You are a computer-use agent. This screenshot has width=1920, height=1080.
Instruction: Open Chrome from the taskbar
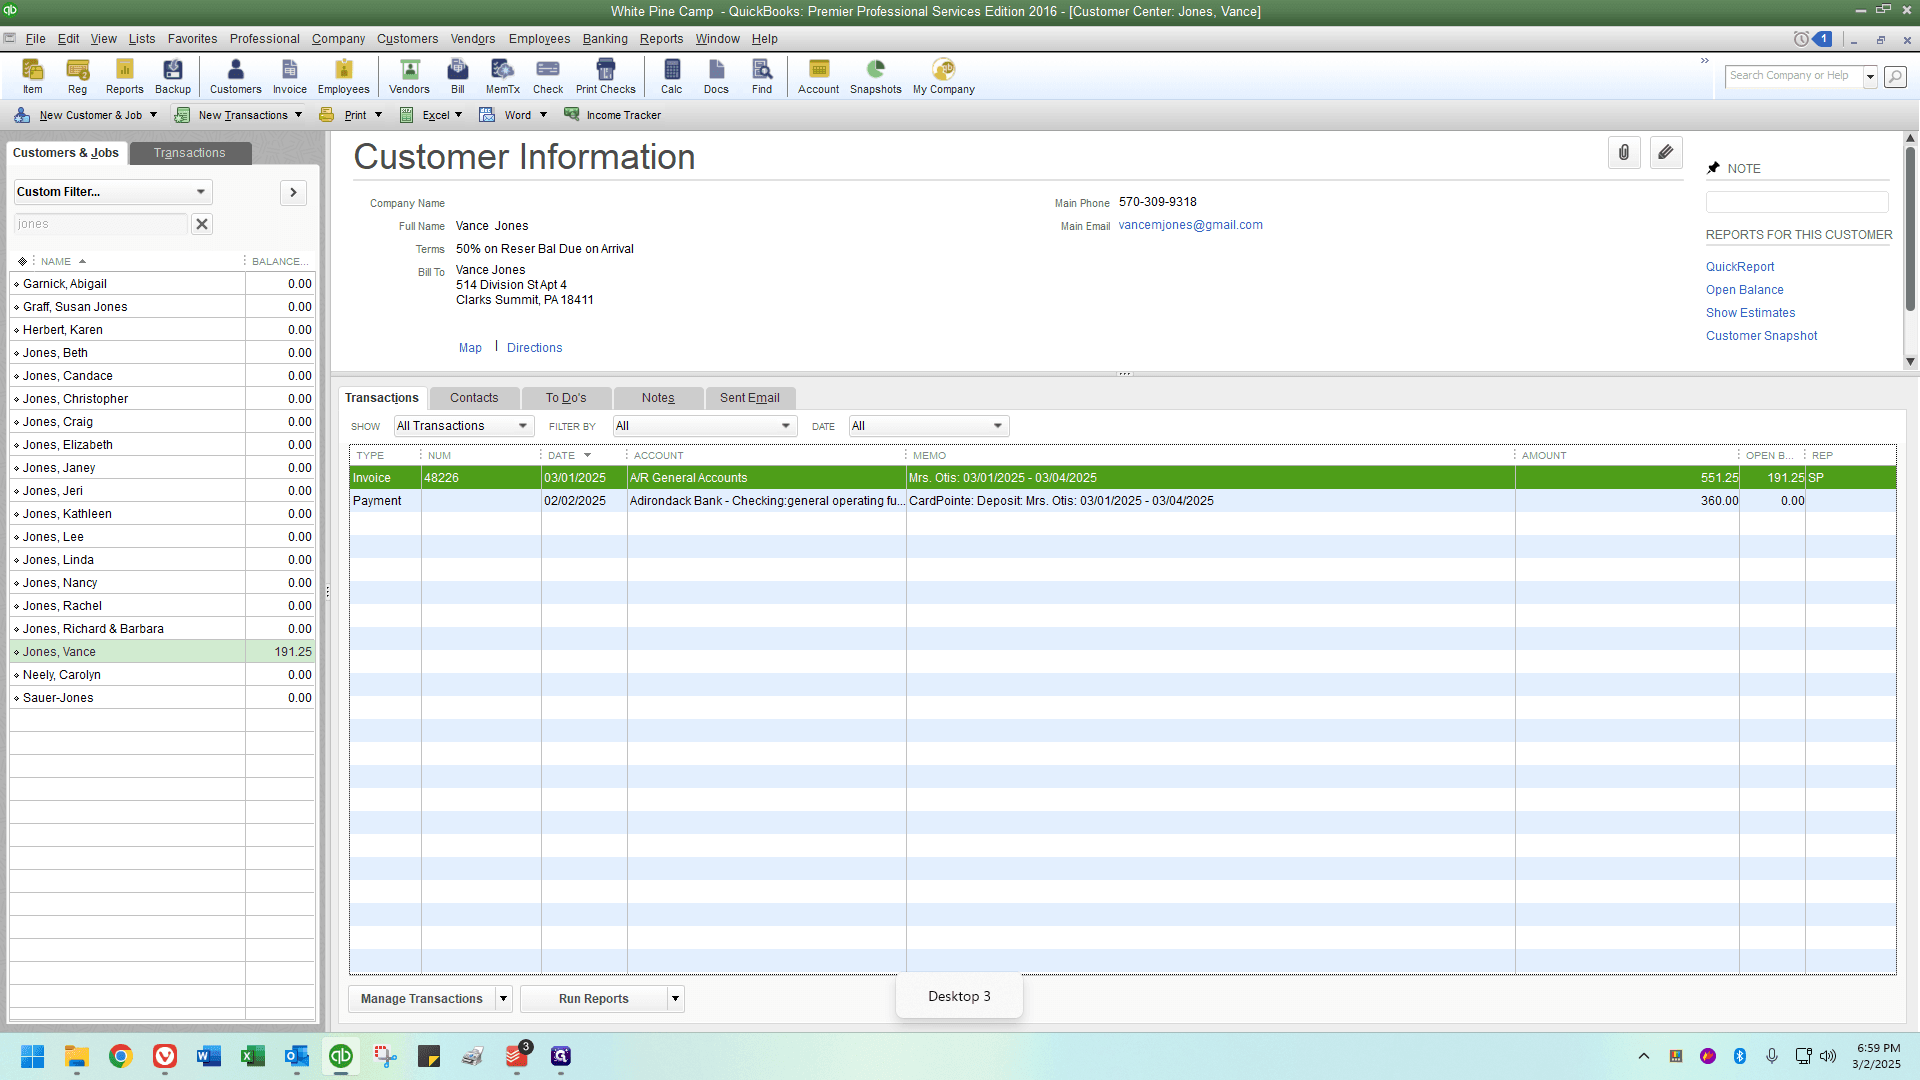pyautogui.click(x=121, y=1056)
